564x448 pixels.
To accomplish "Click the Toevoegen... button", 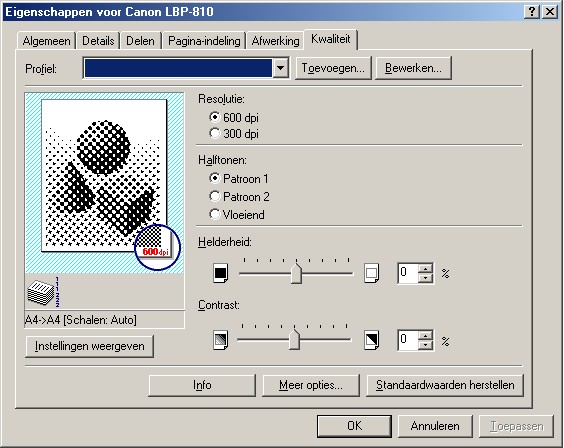I will [333, 68].
